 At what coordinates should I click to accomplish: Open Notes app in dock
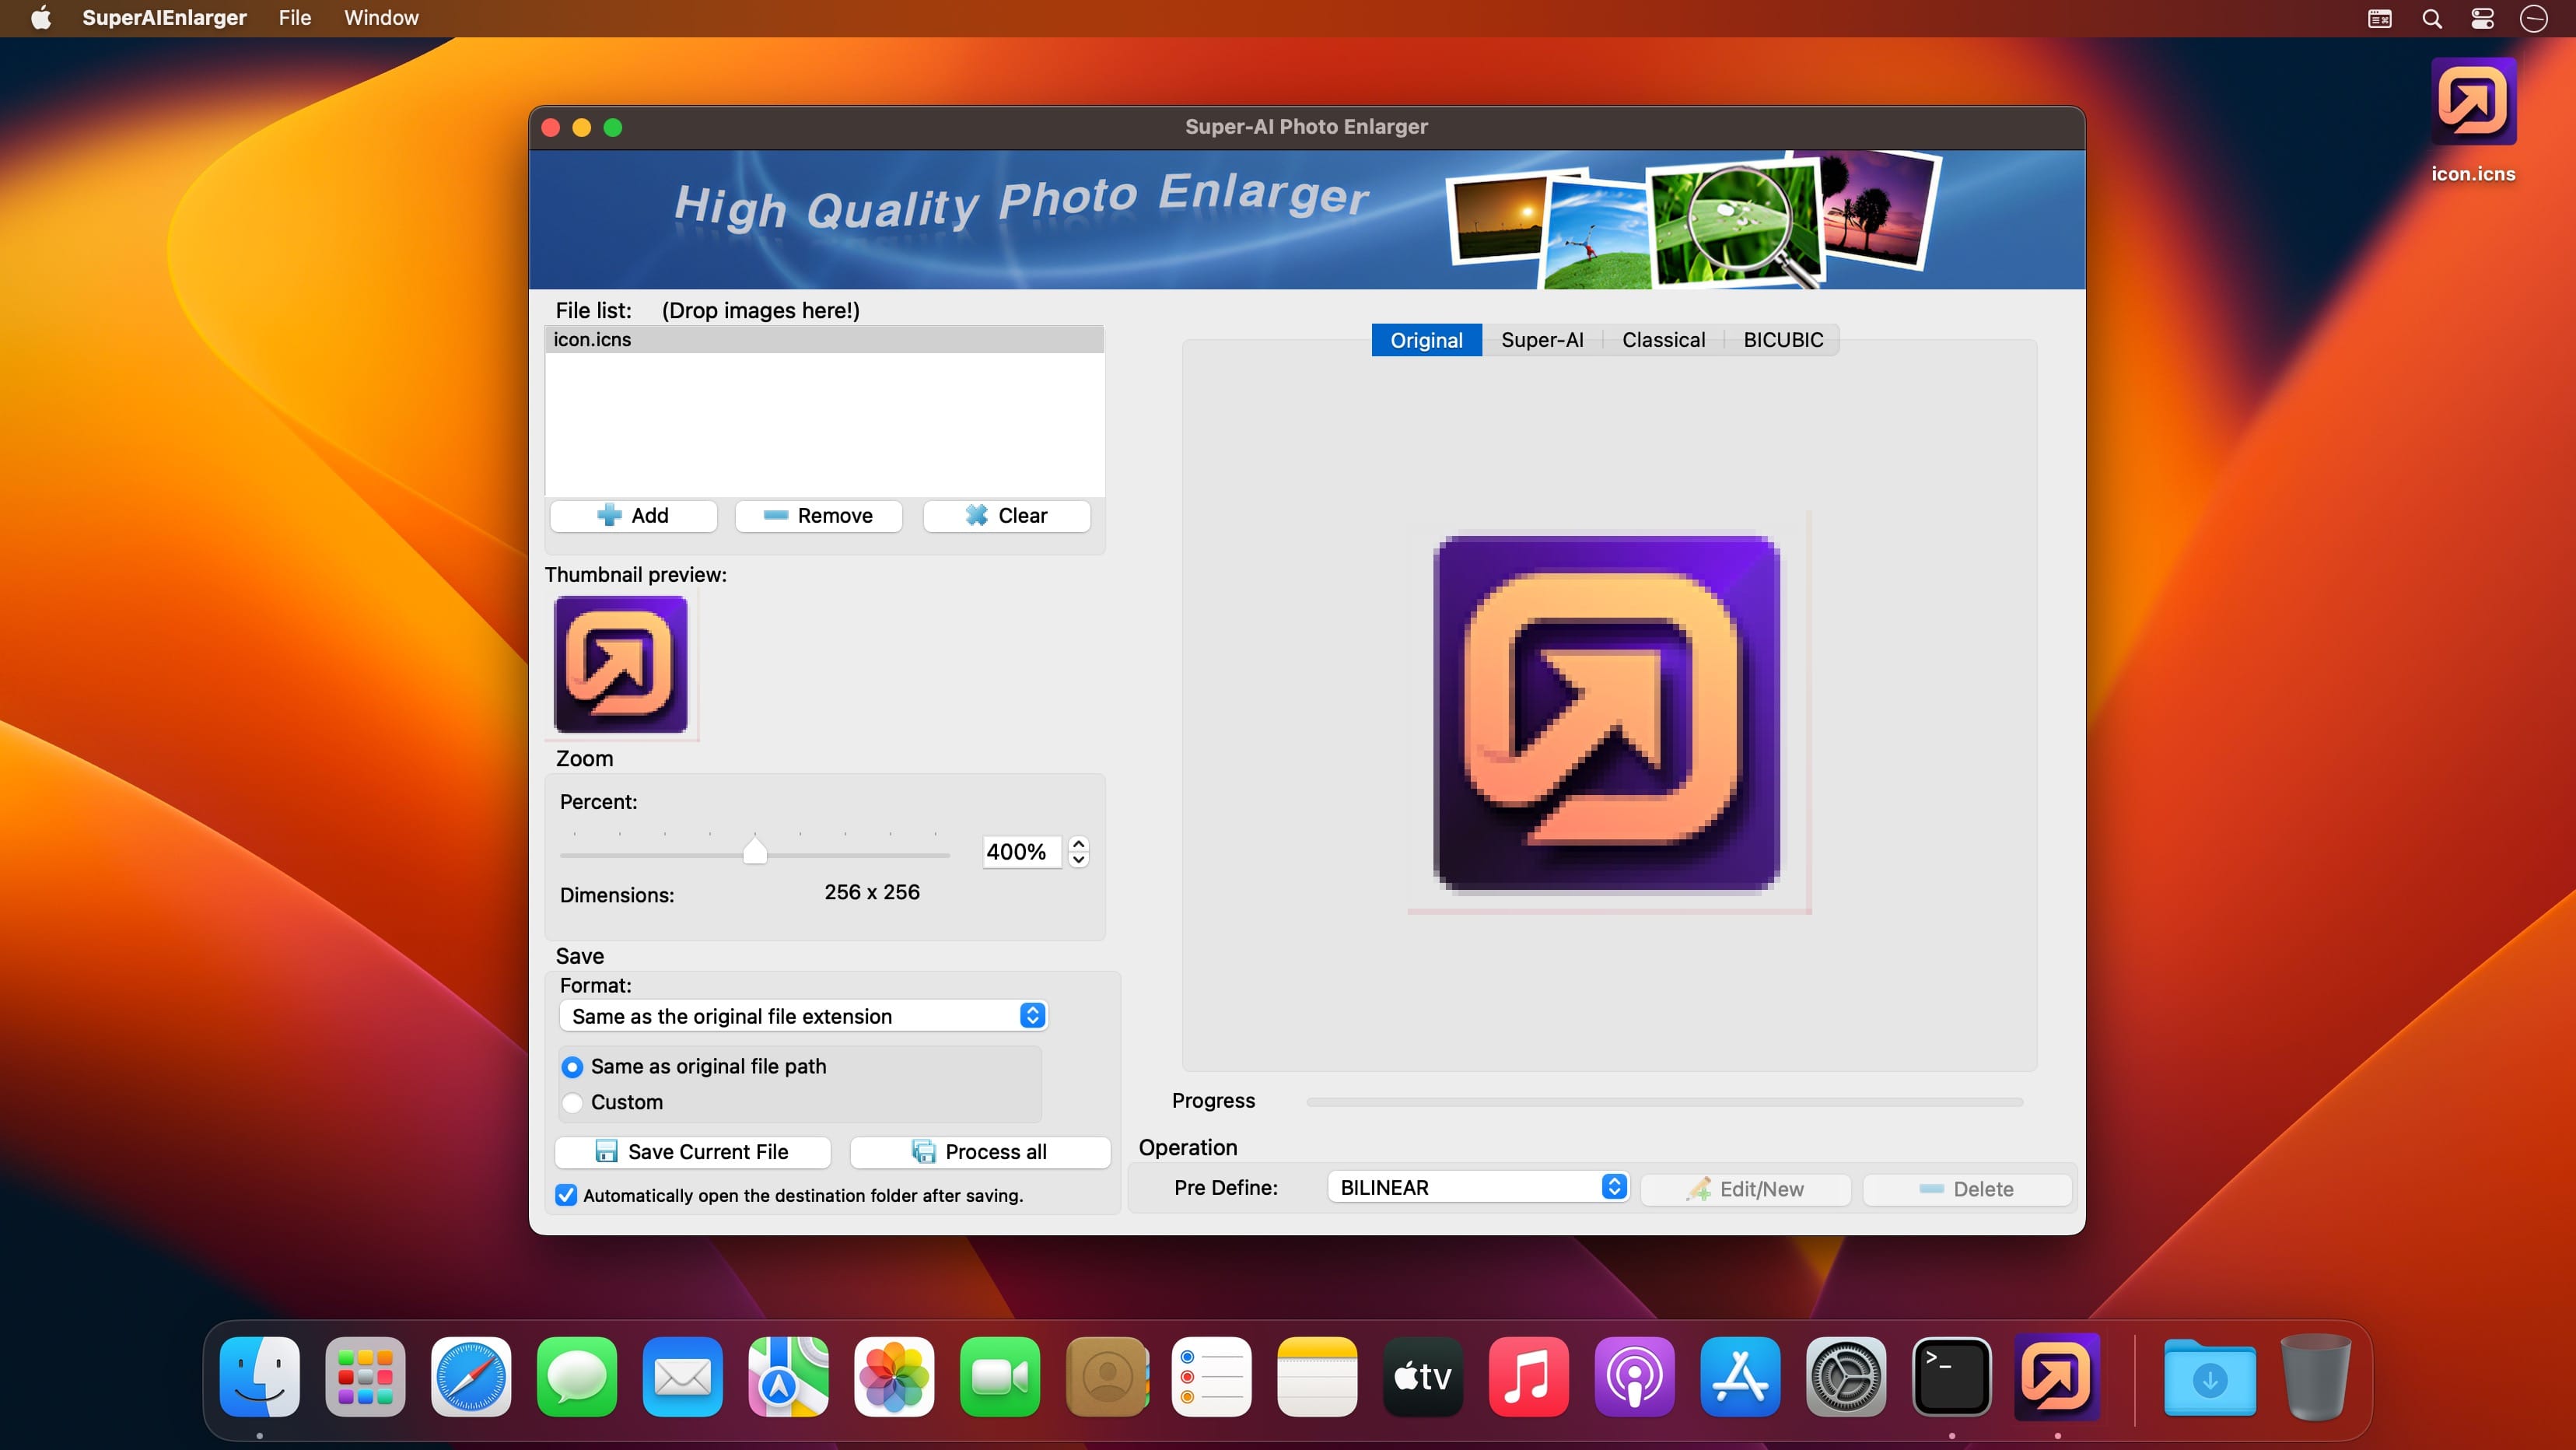click(x=1317, y=1377)
